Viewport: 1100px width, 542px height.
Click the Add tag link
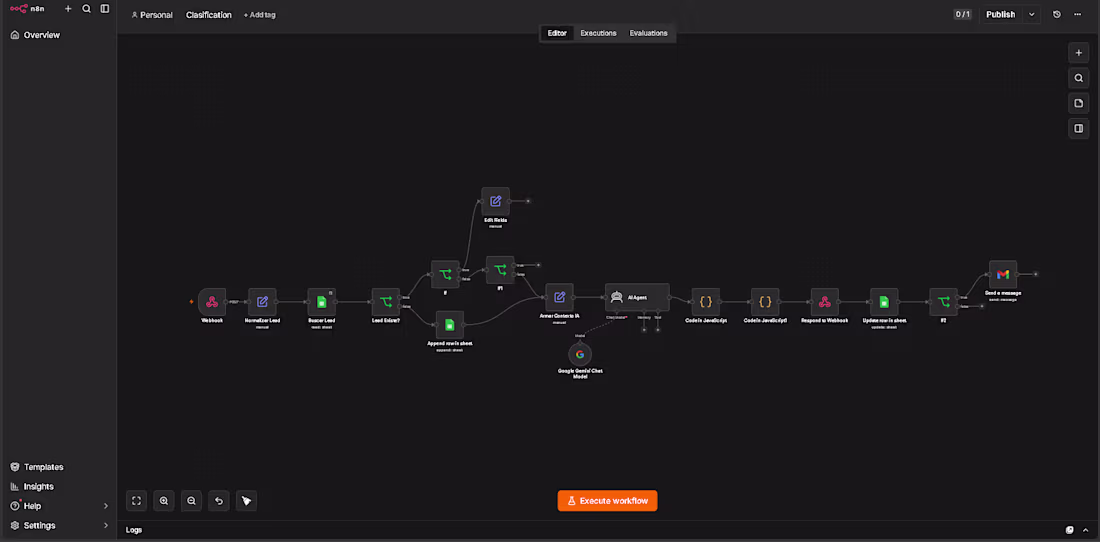coord(260,15)
